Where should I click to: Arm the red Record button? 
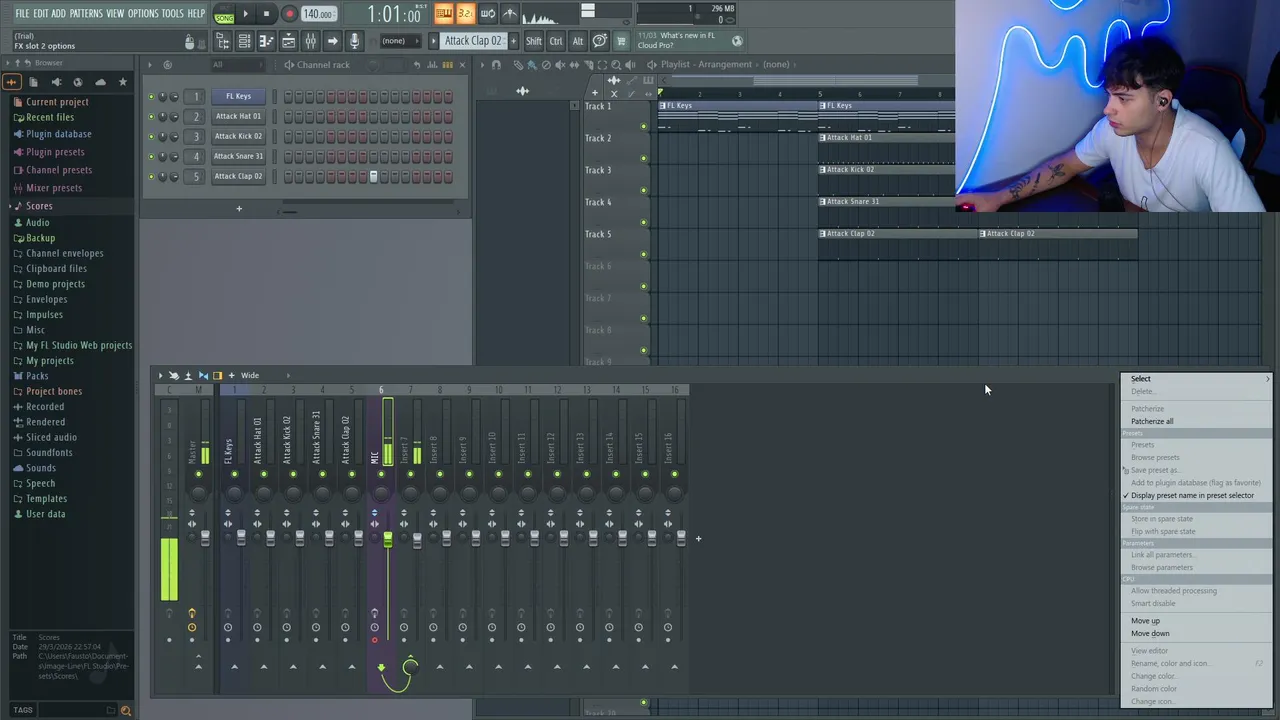(289, 14)
